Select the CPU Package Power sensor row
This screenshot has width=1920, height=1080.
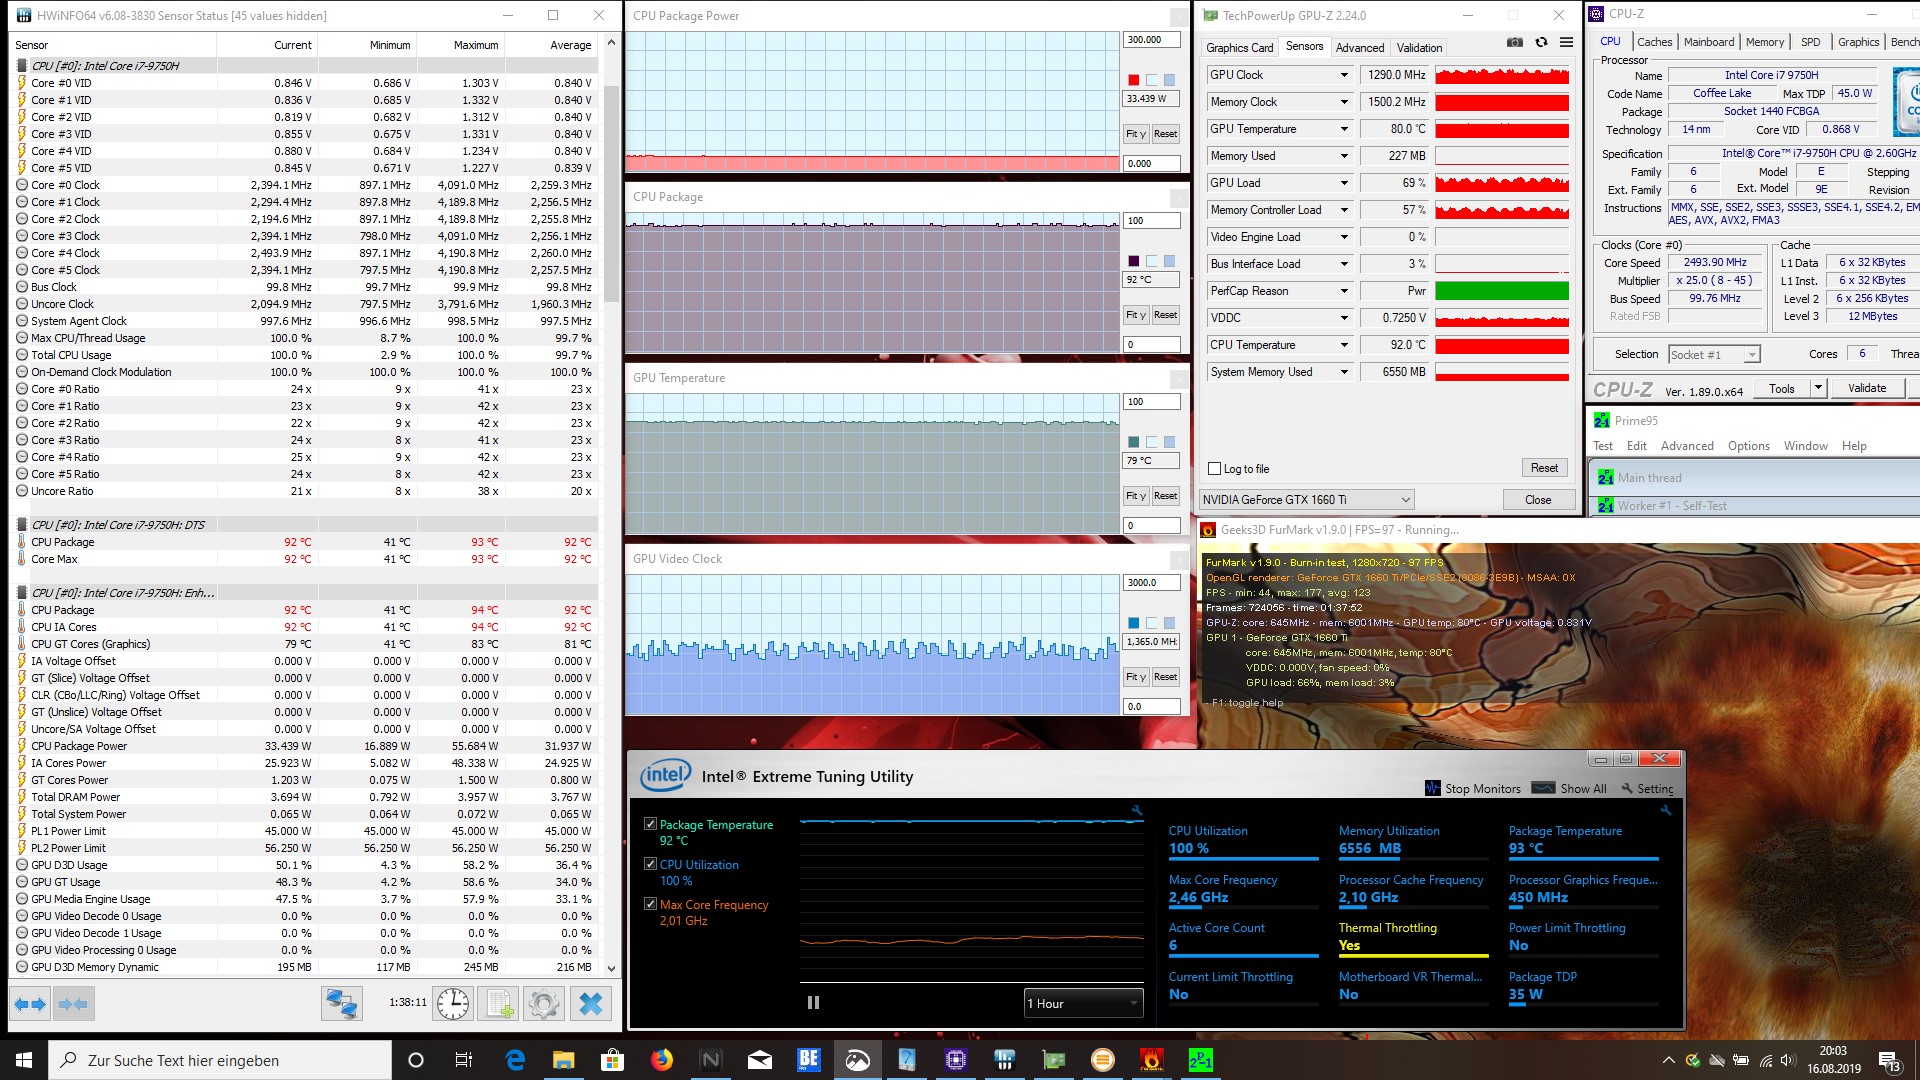(x=305, y=746)
